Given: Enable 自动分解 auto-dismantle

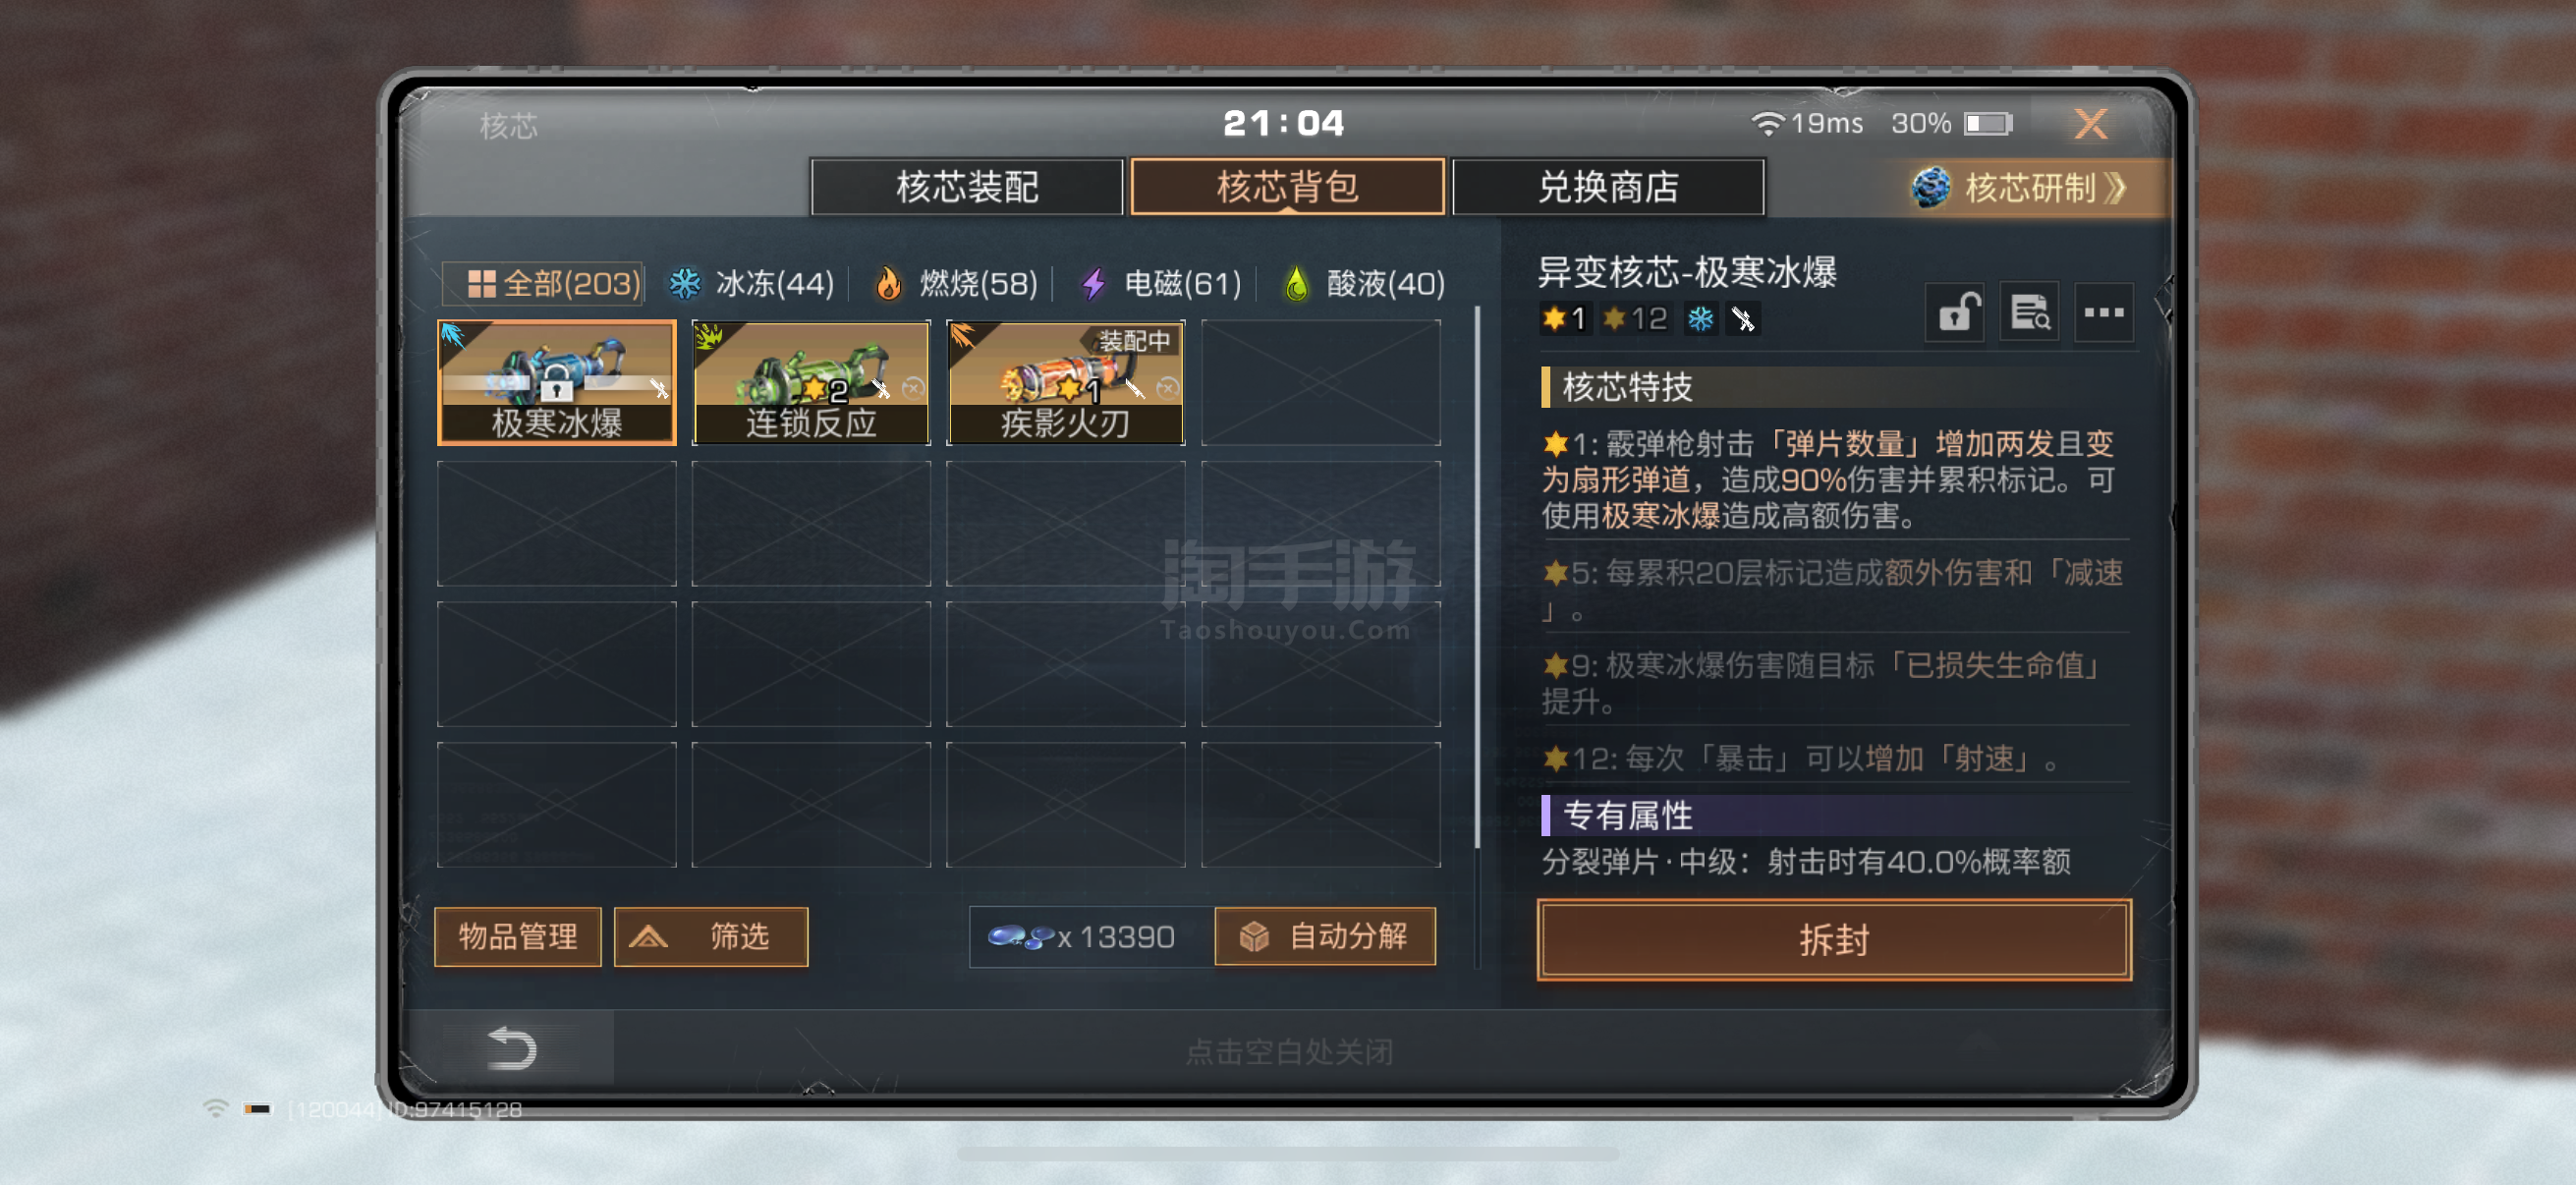Looking at the screenshot, I should (x=1325, y=936).
